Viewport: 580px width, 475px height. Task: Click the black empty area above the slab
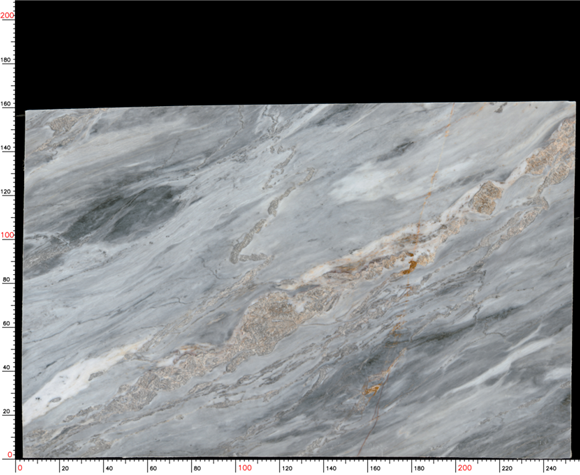pos(296,52)
